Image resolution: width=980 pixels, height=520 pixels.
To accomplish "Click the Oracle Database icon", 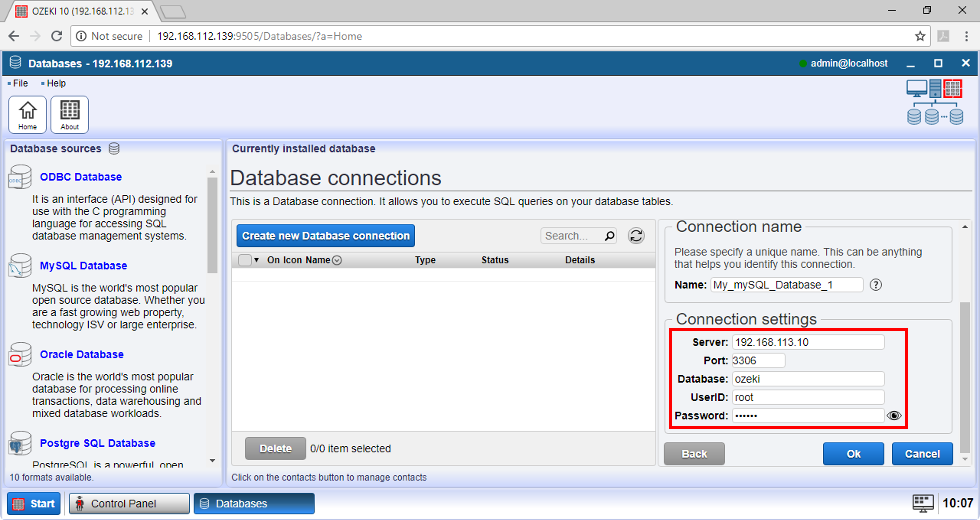I will pyautogui.click(x=20, y=355).
